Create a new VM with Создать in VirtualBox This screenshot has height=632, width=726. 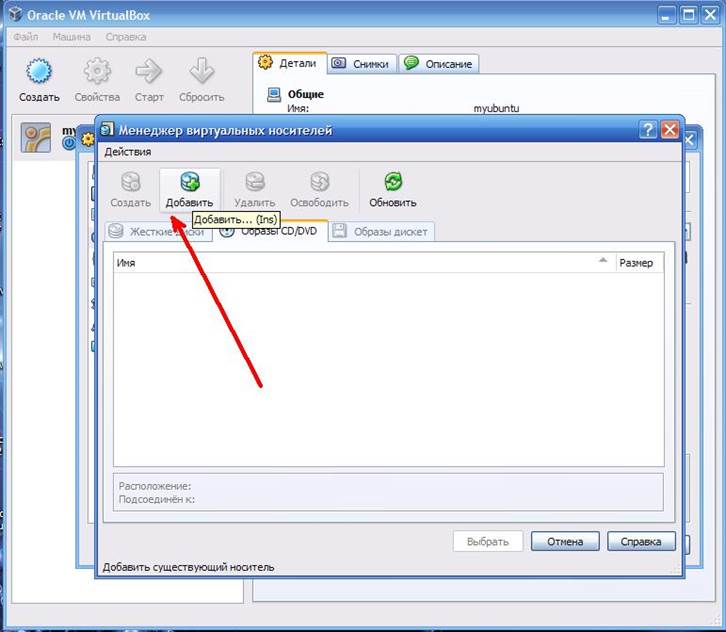pyautogui.click(x=39, y=80)
